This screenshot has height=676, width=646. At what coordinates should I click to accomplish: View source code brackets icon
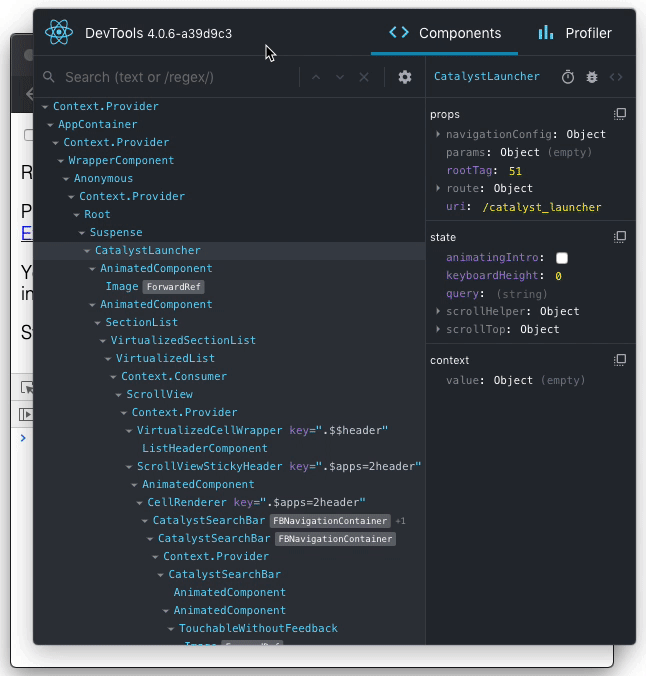click(616, 77)
